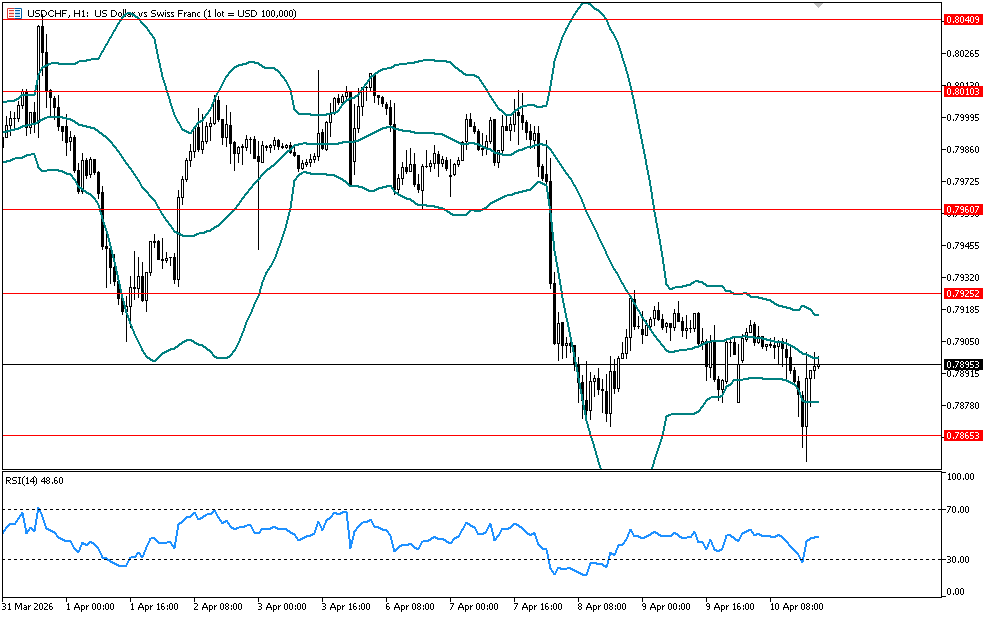Click the 3 Apr 16:00 time label

pos(347,606)
